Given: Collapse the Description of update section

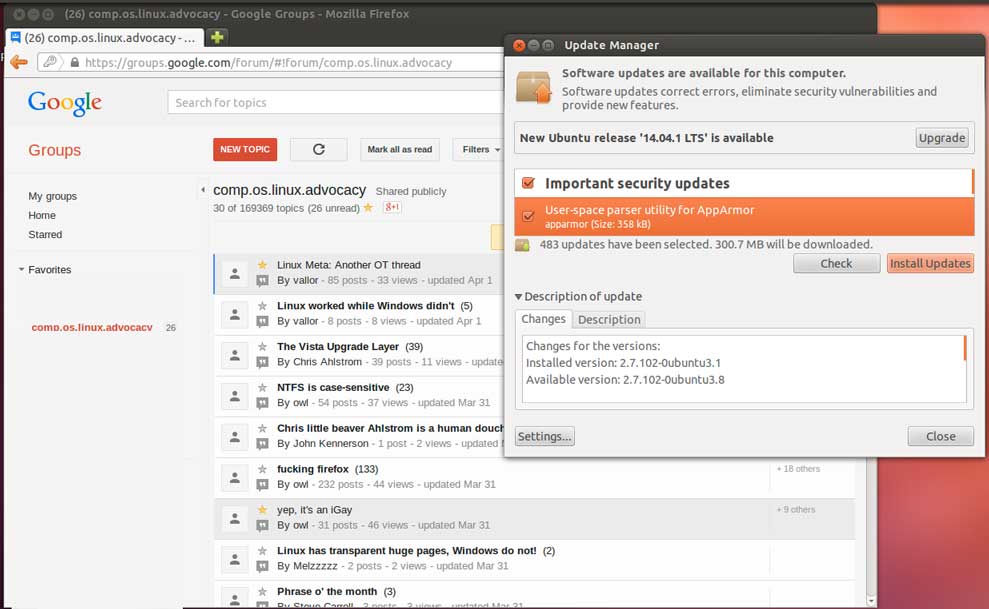Looking at the screenshot, I should click(519, 297).
